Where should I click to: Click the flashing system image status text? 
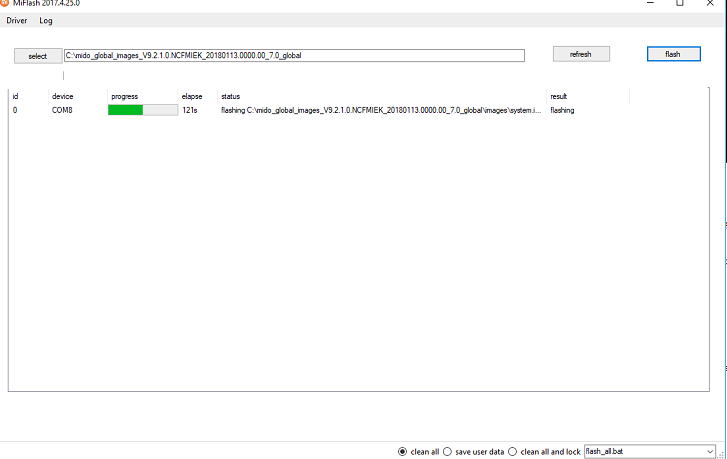pos(381,110)
